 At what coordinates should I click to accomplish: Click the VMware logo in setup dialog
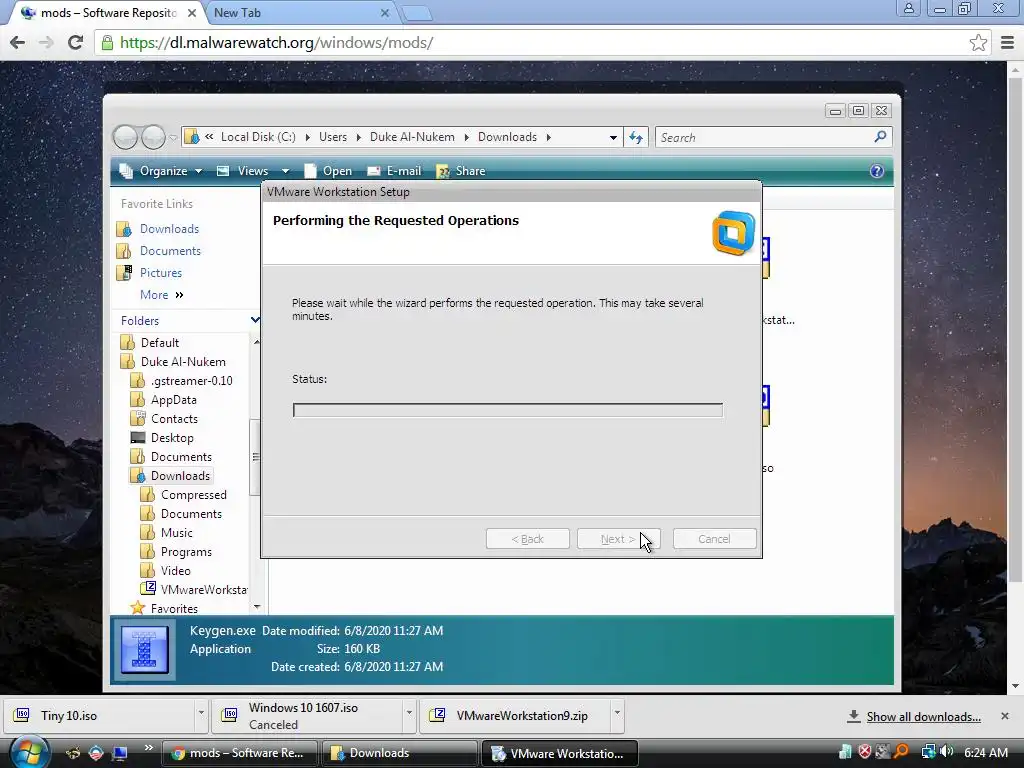click(x=733, y=232)
